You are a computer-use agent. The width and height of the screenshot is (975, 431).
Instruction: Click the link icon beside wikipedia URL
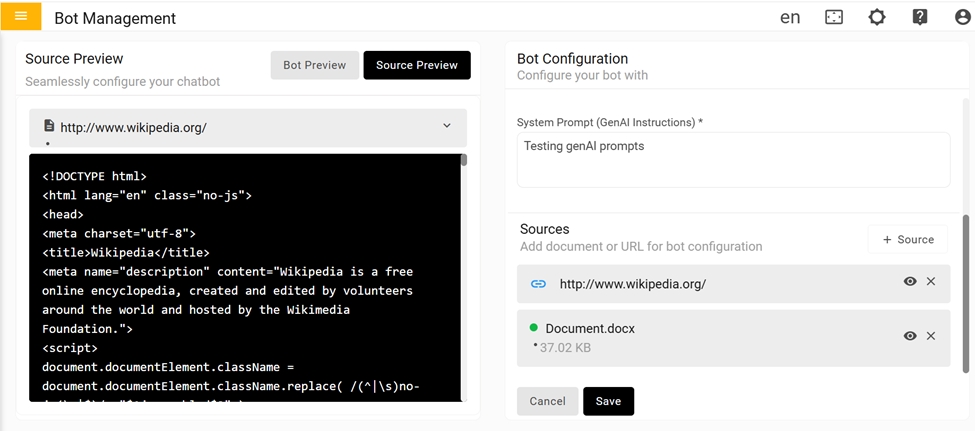tap(538, 284)
